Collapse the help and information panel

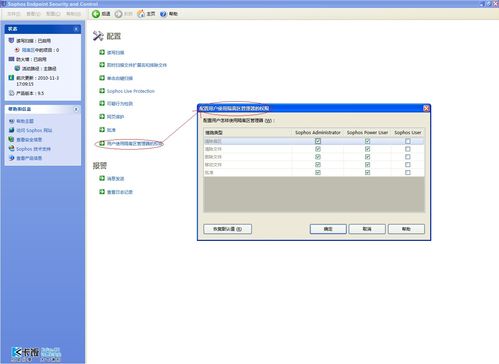76,109
